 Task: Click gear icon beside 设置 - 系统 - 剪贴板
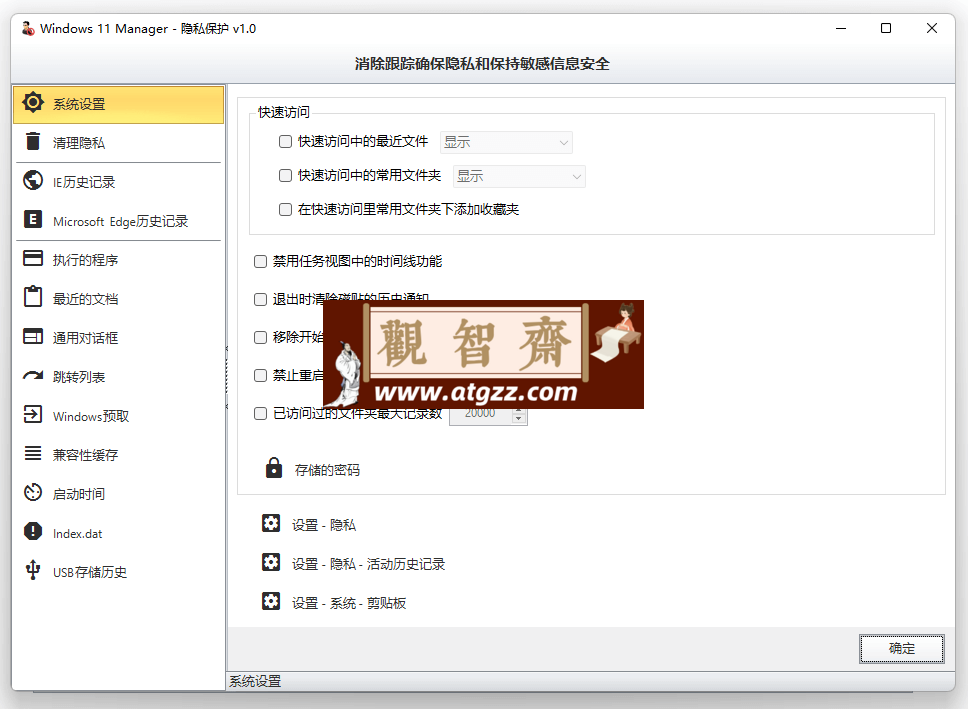point(271,601)
